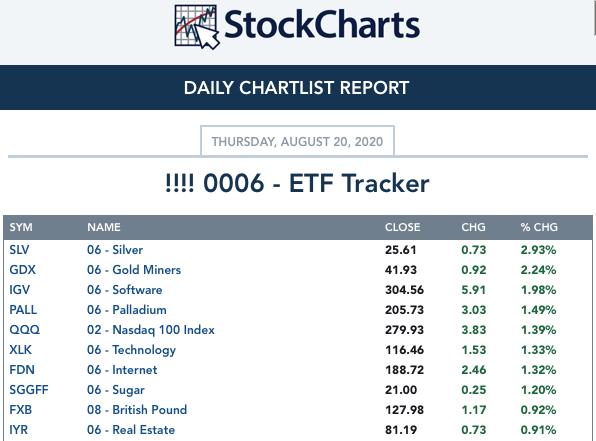Open the PALL symbol link
596x441 pixels.
[23, 310]
